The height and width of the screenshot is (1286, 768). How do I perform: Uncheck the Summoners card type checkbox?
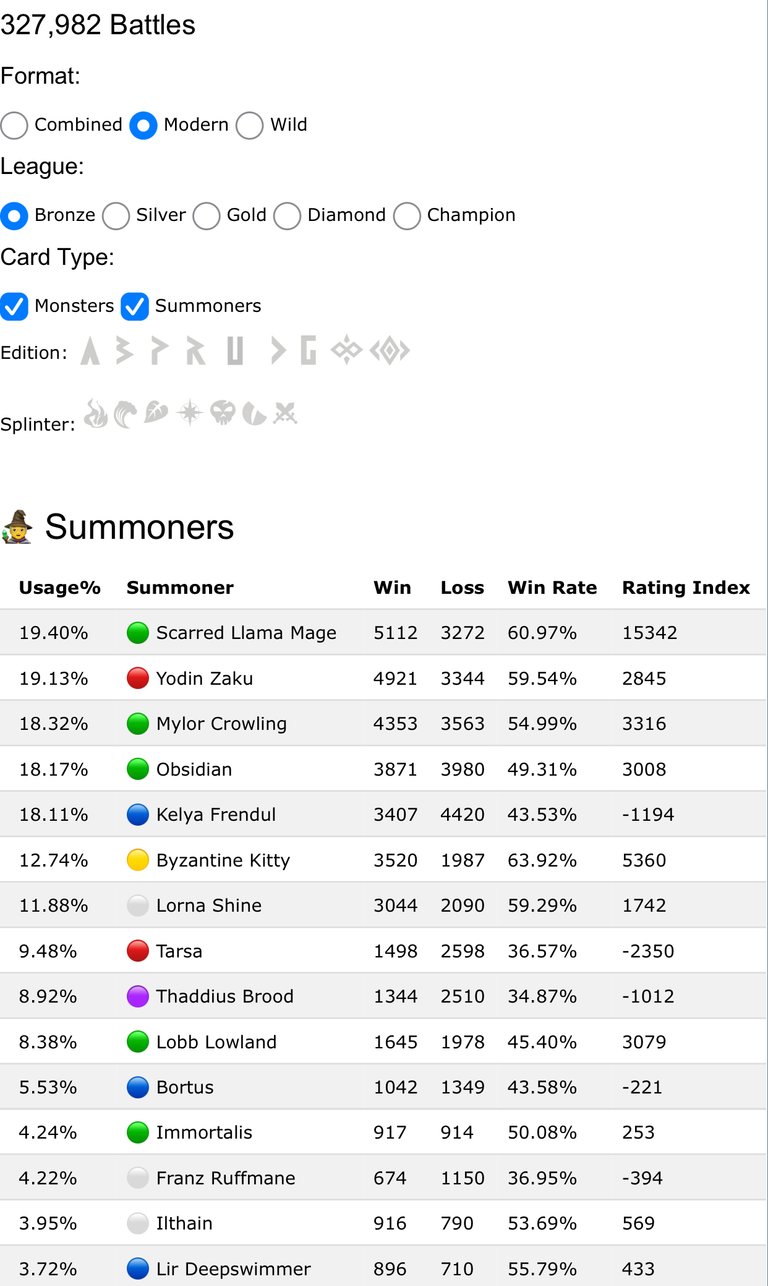(x=135, y=306)
